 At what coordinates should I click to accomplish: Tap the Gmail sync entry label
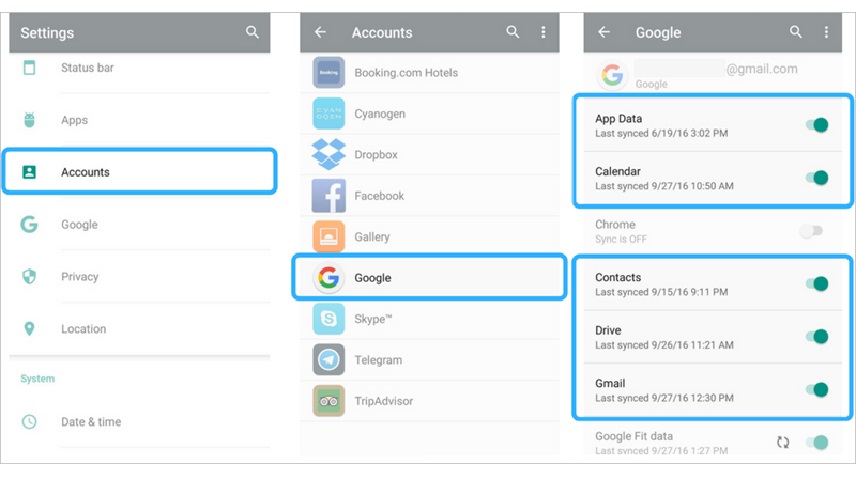point(610,383)
